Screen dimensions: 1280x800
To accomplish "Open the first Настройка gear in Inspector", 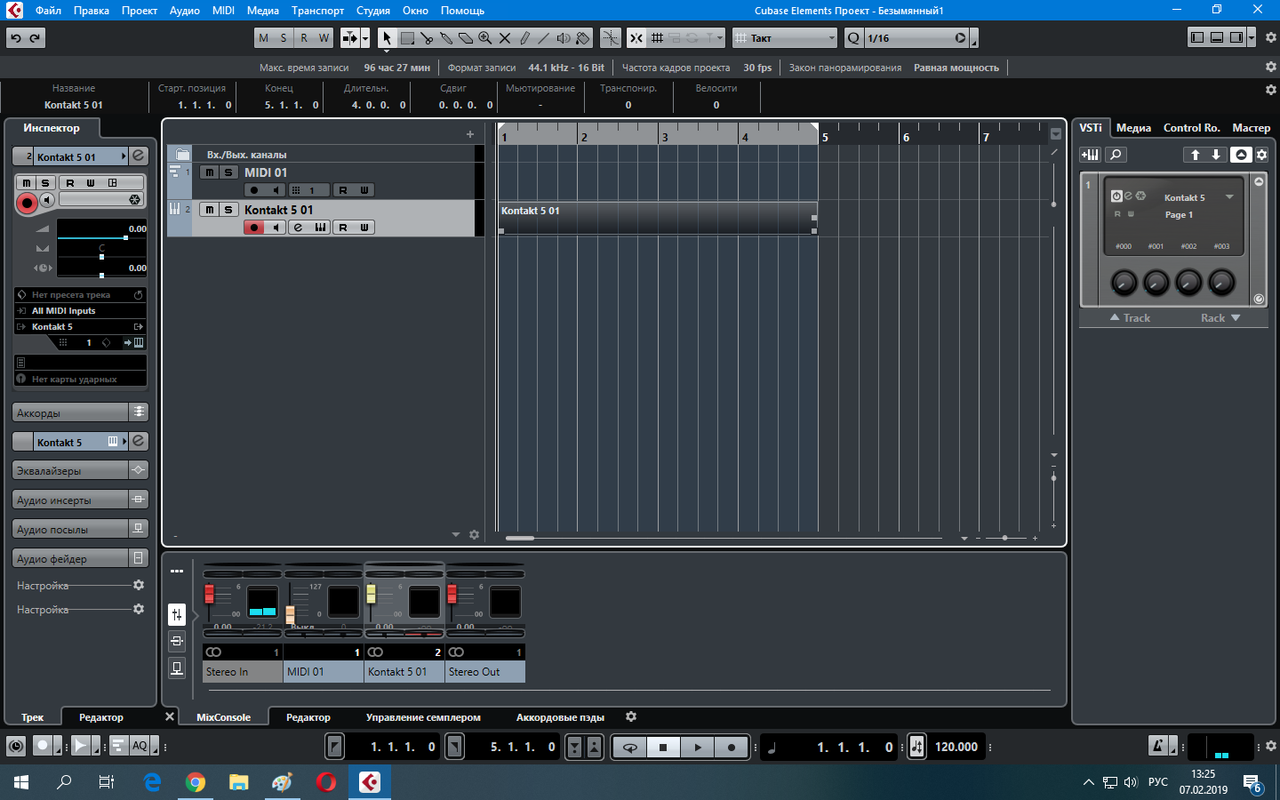I will [x=139, y=585].
